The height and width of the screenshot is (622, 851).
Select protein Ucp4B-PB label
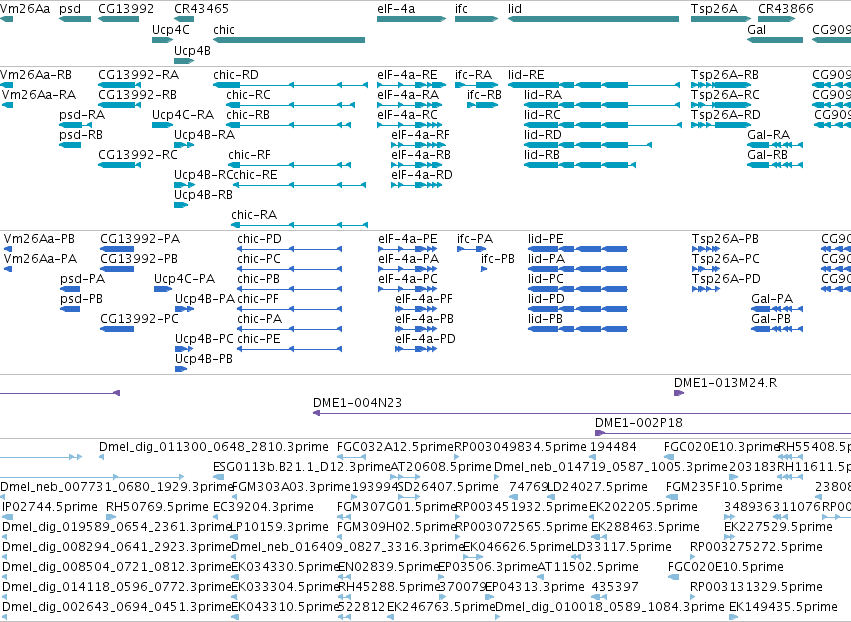pyautogui.click(x=204, y=359)
